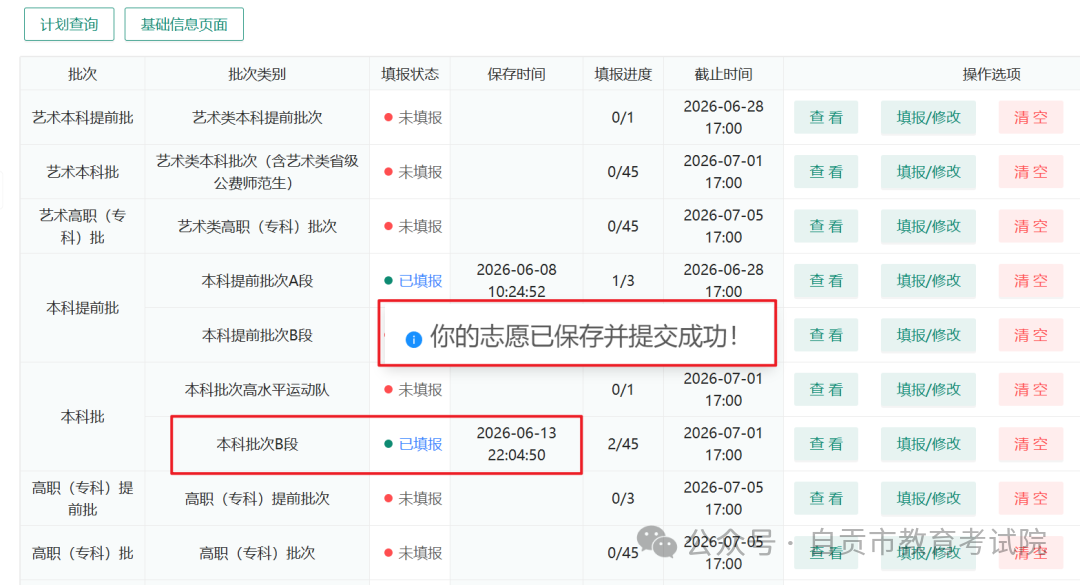Click the 本科批次B段 category cell
1080x585 pixels.
(x=257, y=444)
